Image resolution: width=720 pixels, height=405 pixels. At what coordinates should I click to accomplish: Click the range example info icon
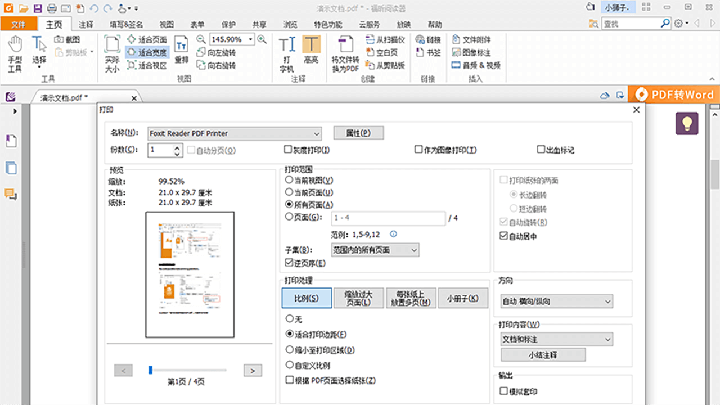[394, 234]
